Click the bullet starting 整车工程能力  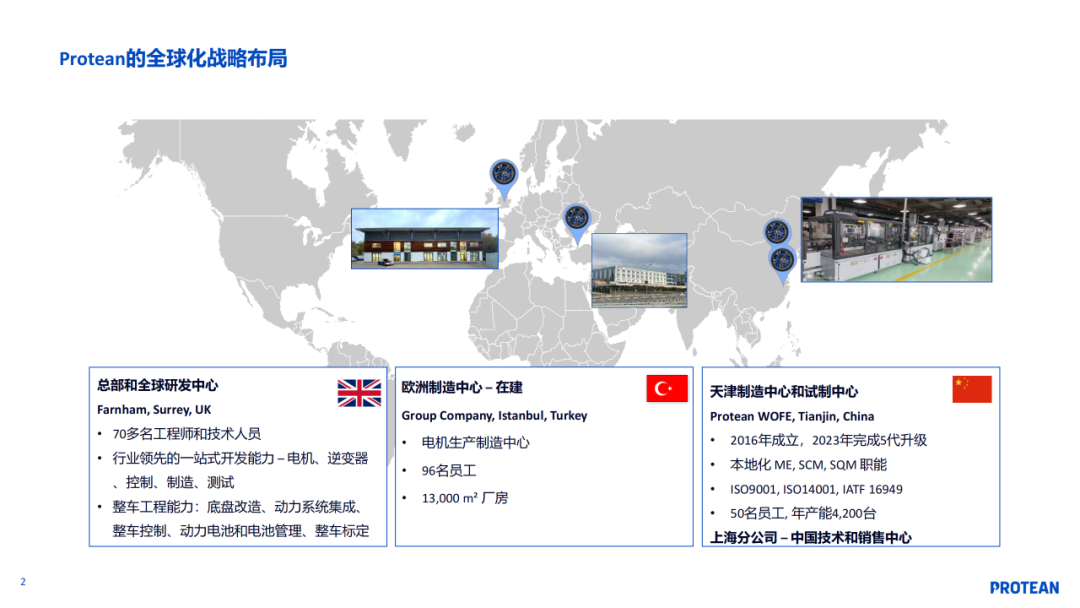[241, 519]
